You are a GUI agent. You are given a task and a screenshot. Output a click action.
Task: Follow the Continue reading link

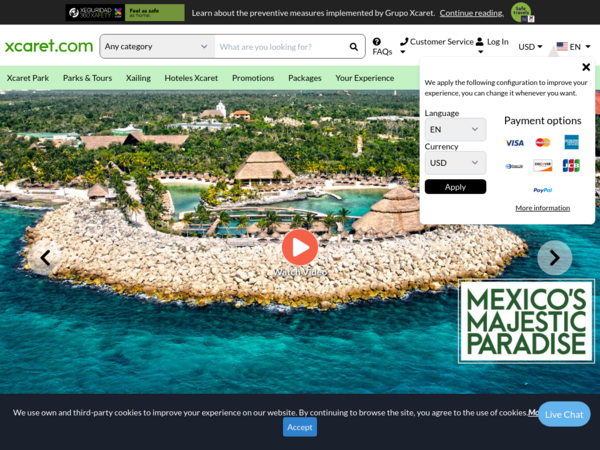click(471, 13)
